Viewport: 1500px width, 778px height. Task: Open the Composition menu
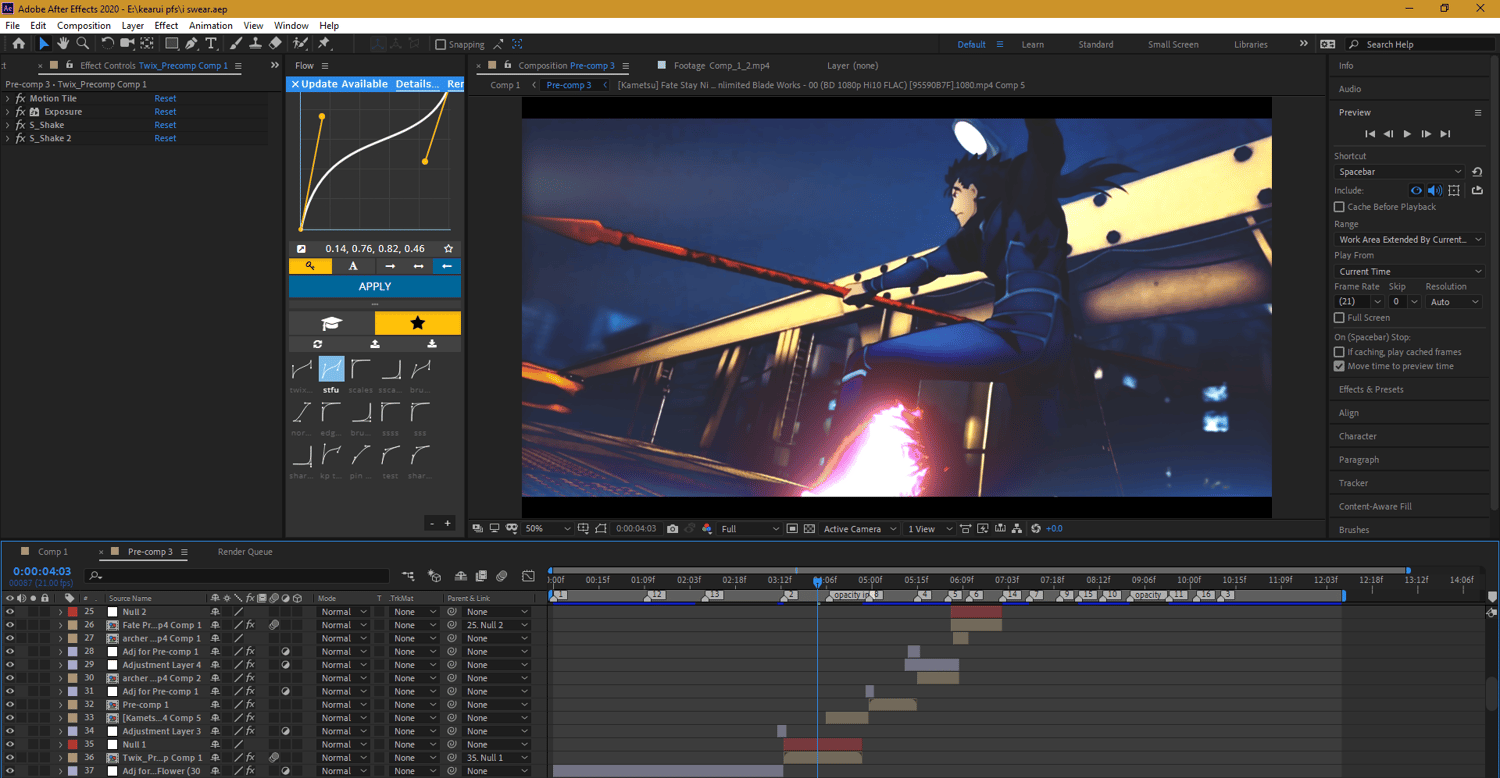click(x=84, y=26)
